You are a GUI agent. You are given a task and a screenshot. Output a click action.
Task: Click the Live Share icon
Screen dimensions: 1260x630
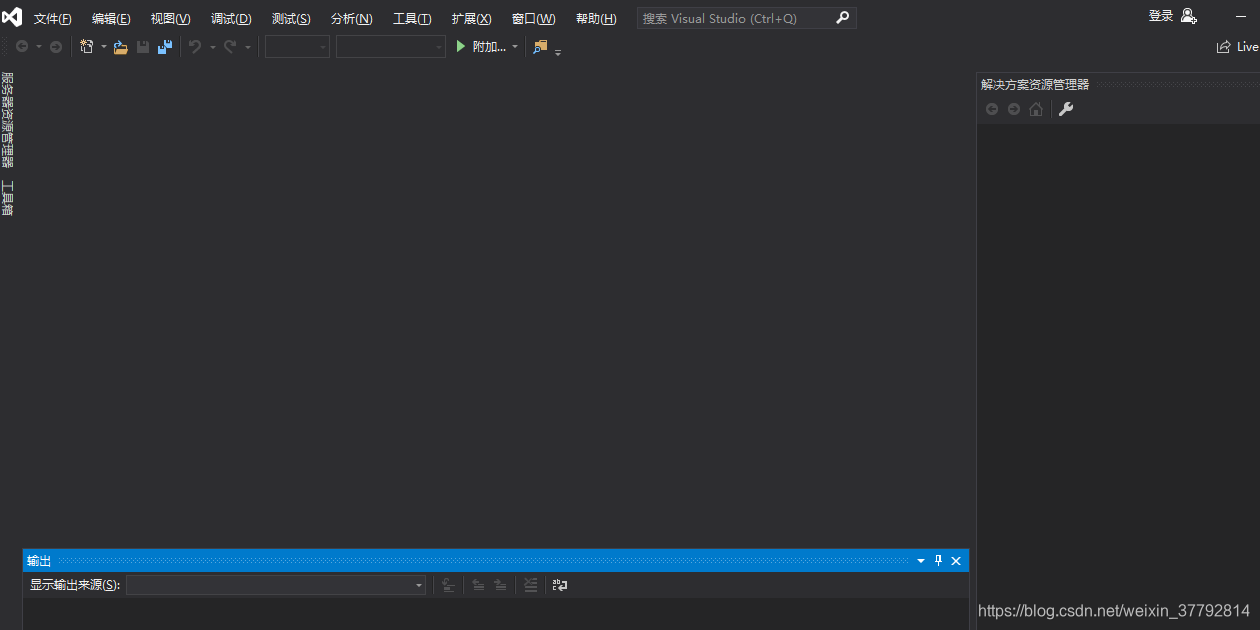[x=1223, y=47]
